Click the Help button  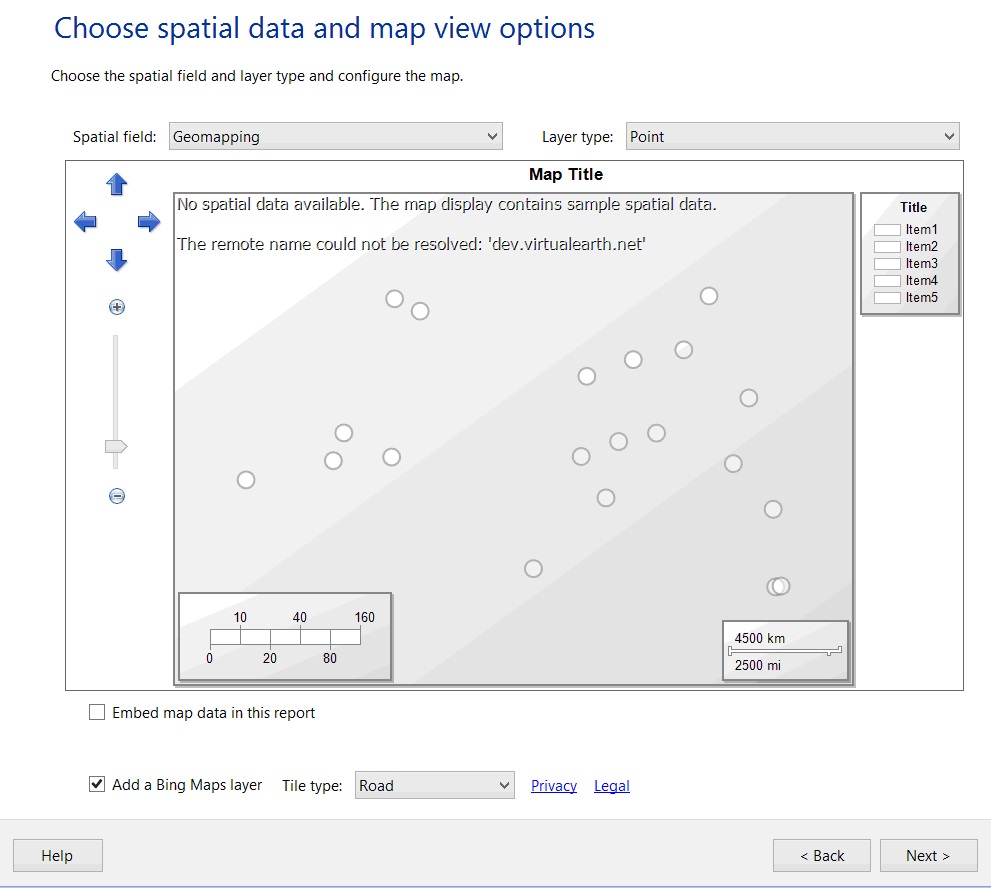point(57,856)
